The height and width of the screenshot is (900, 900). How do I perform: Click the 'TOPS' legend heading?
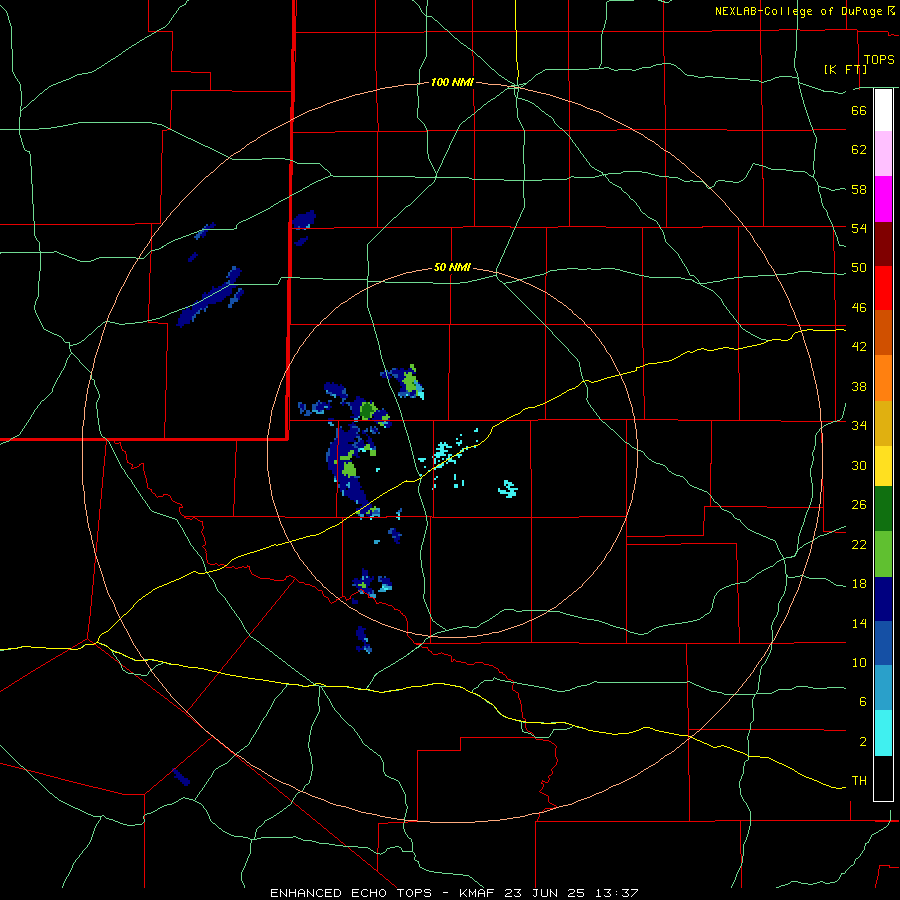coord(879,59)
